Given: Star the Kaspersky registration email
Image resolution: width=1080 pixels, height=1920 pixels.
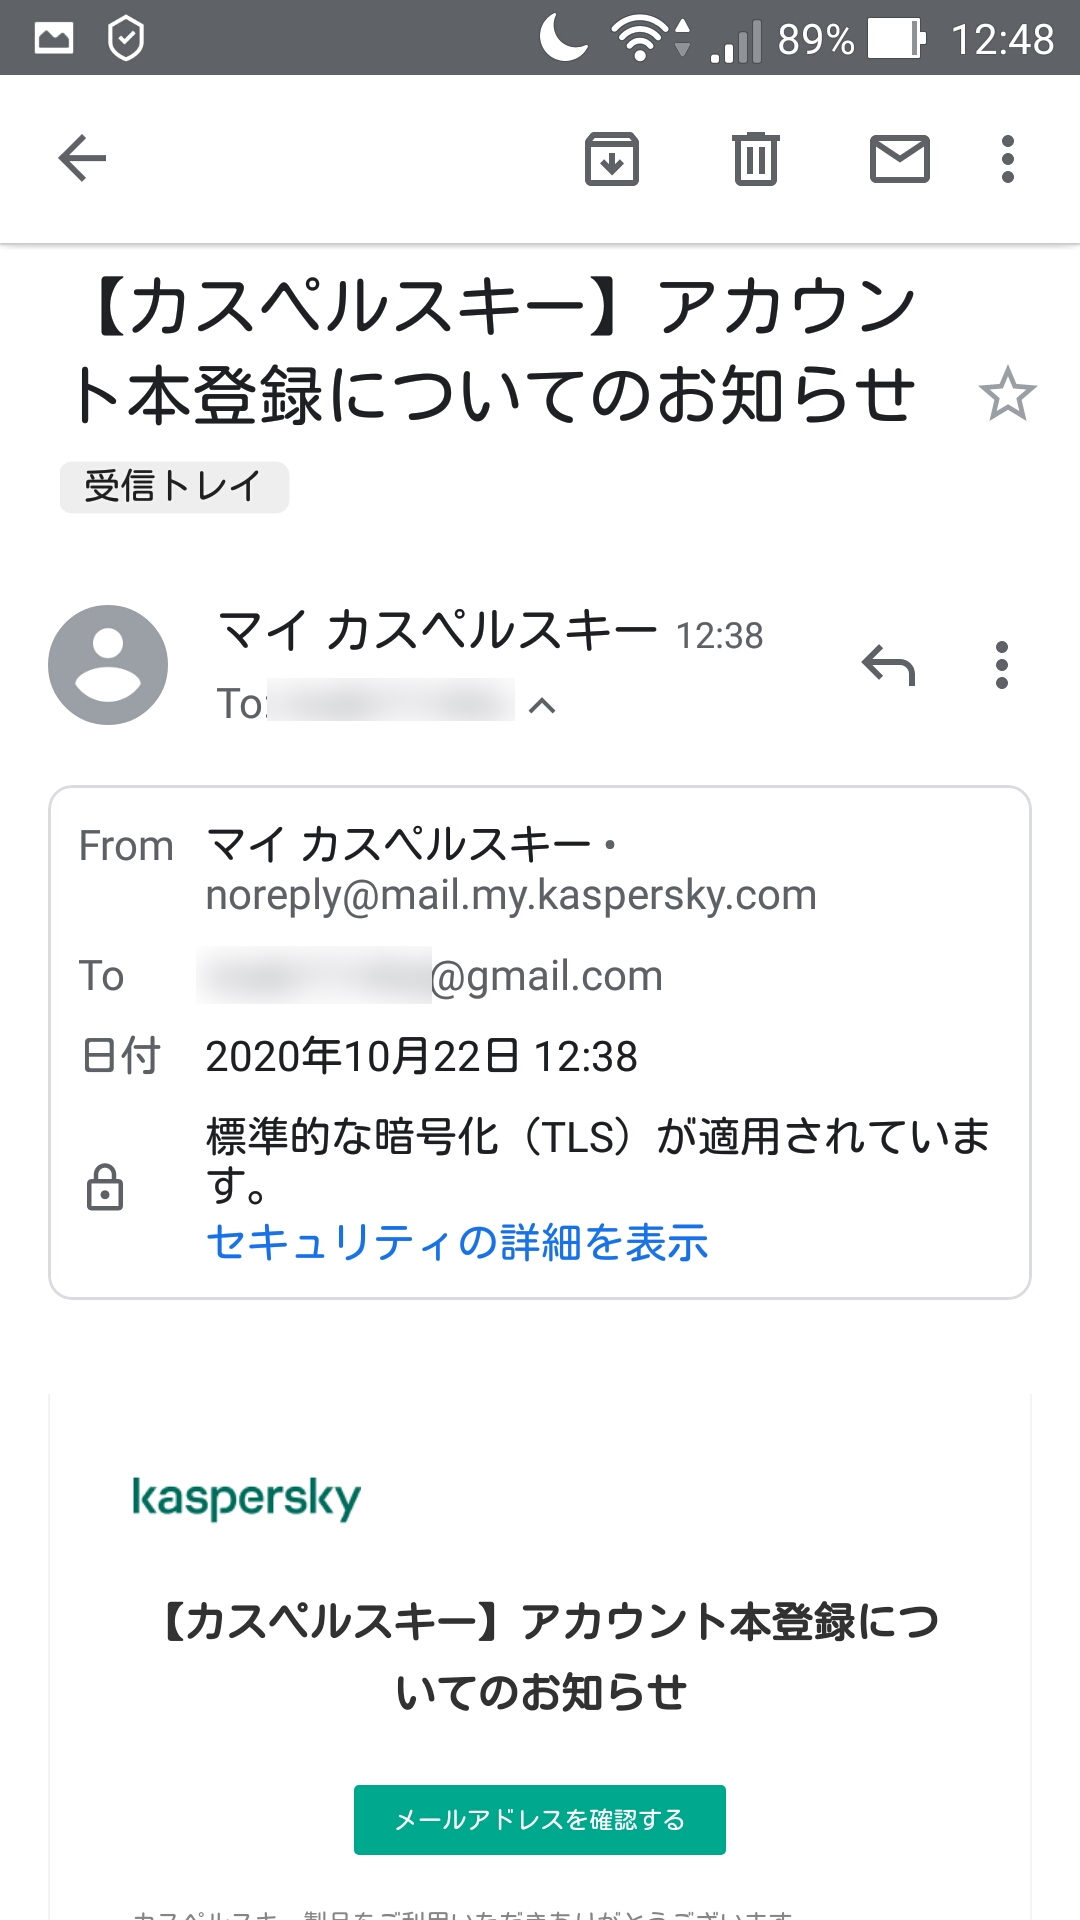Looking at the screenshot, I should coord(1007,394).
